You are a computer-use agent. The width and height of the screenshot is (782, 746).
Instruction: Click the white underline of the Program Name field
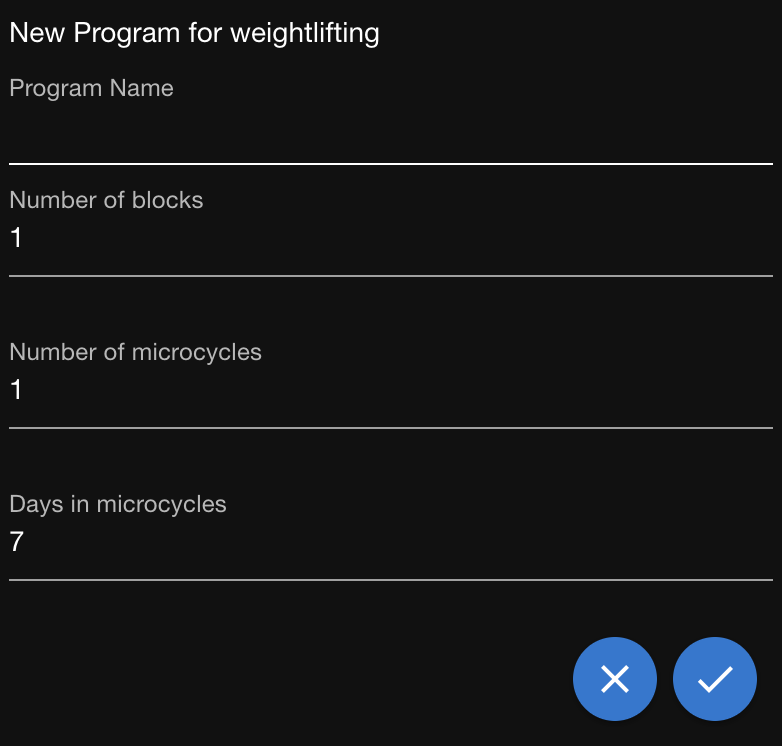pos(390,162)
